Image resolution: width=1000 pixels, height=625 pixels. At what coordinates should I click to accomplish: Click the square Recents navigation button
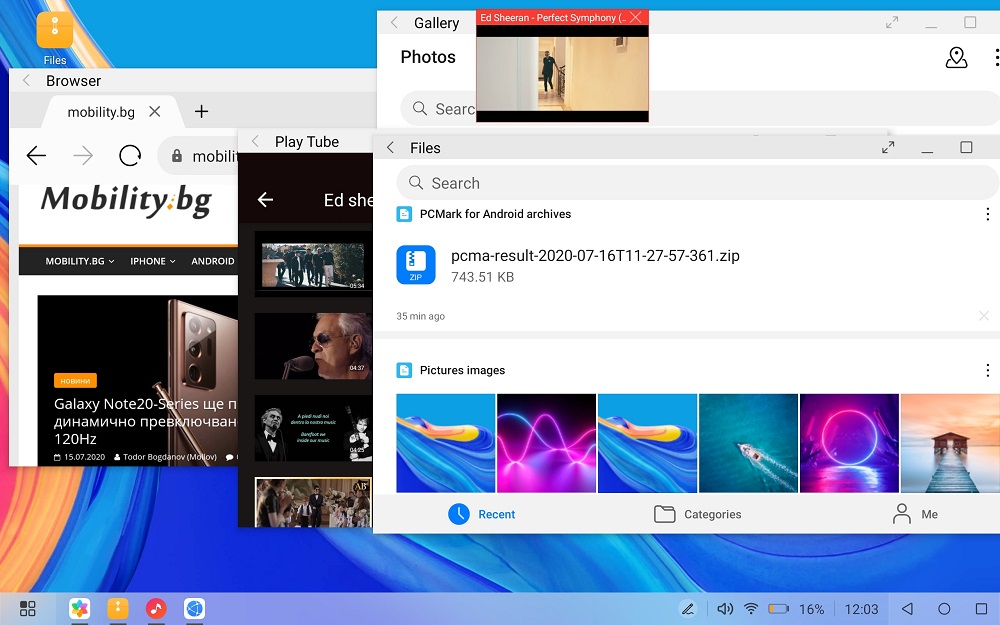click(x=982, y=609)
